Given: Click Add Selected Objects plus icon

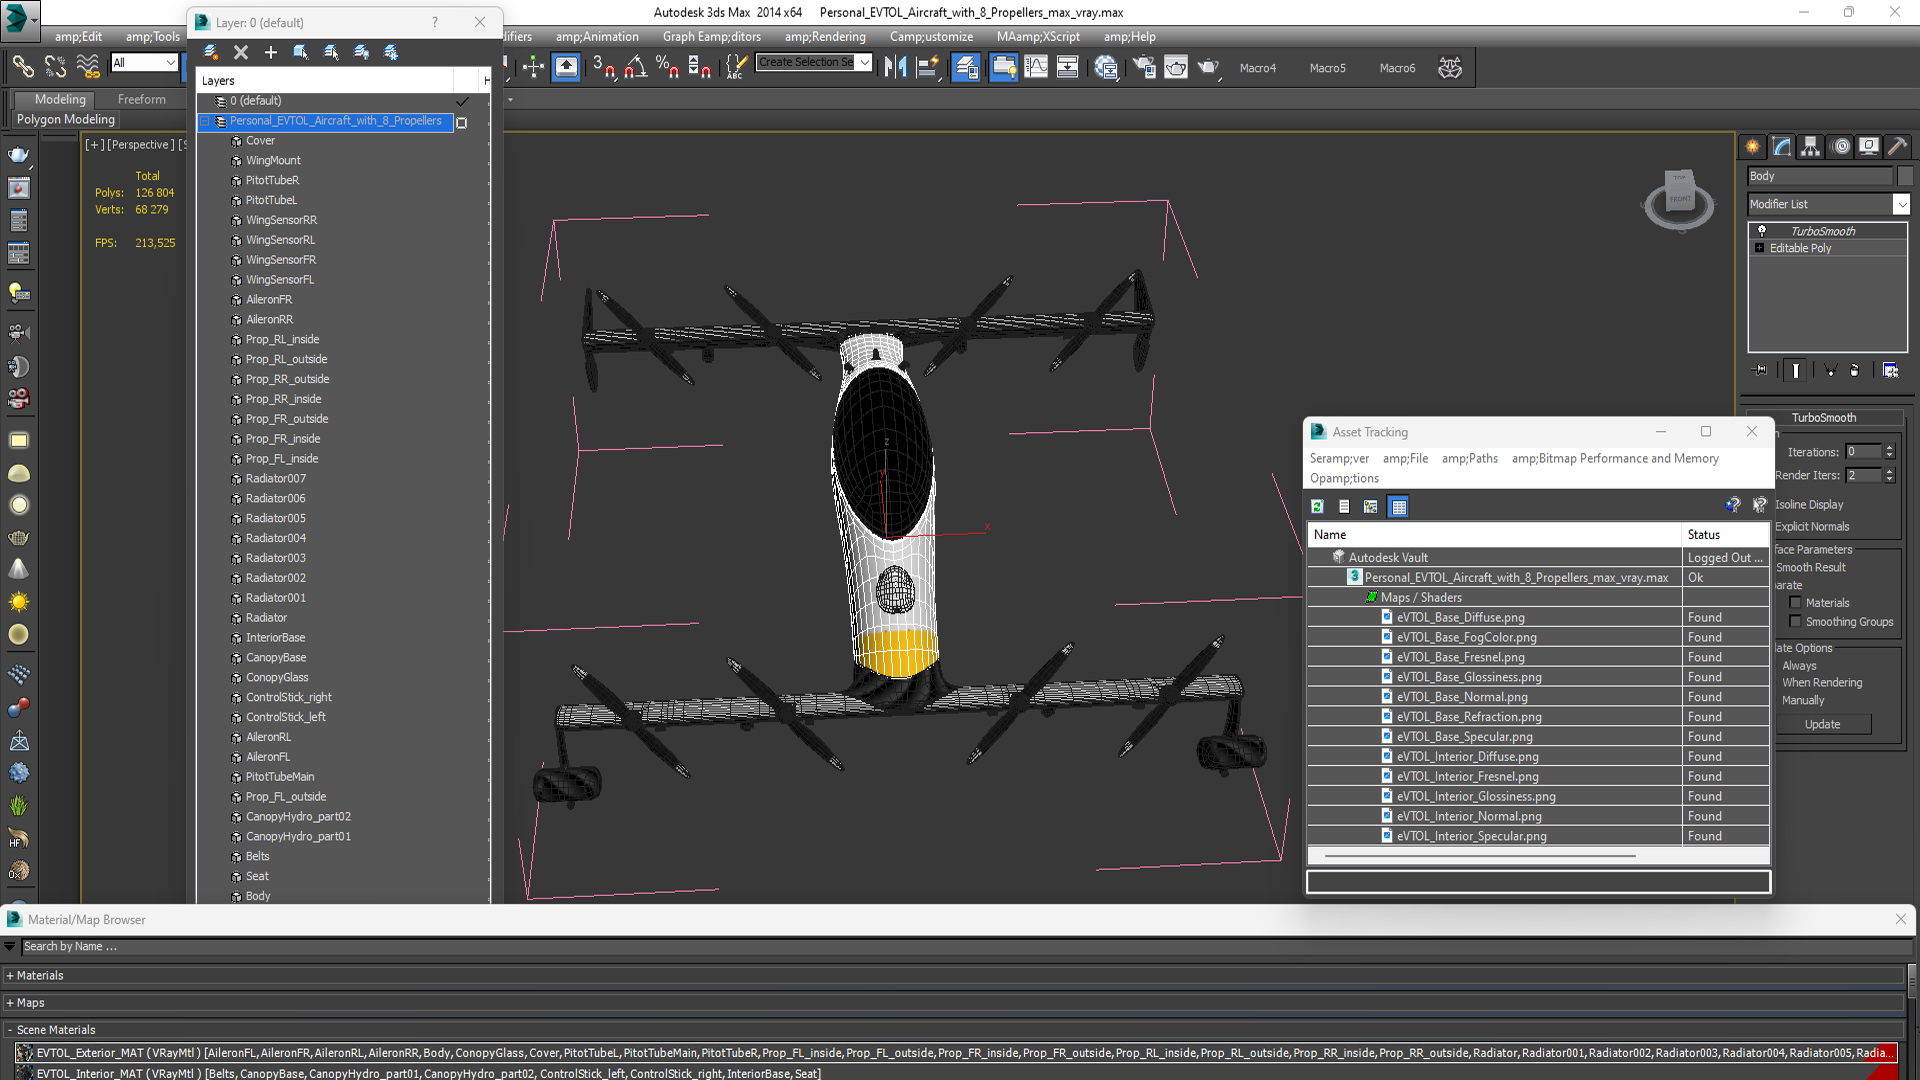Looking at the screenshot, I should point(271,52).
